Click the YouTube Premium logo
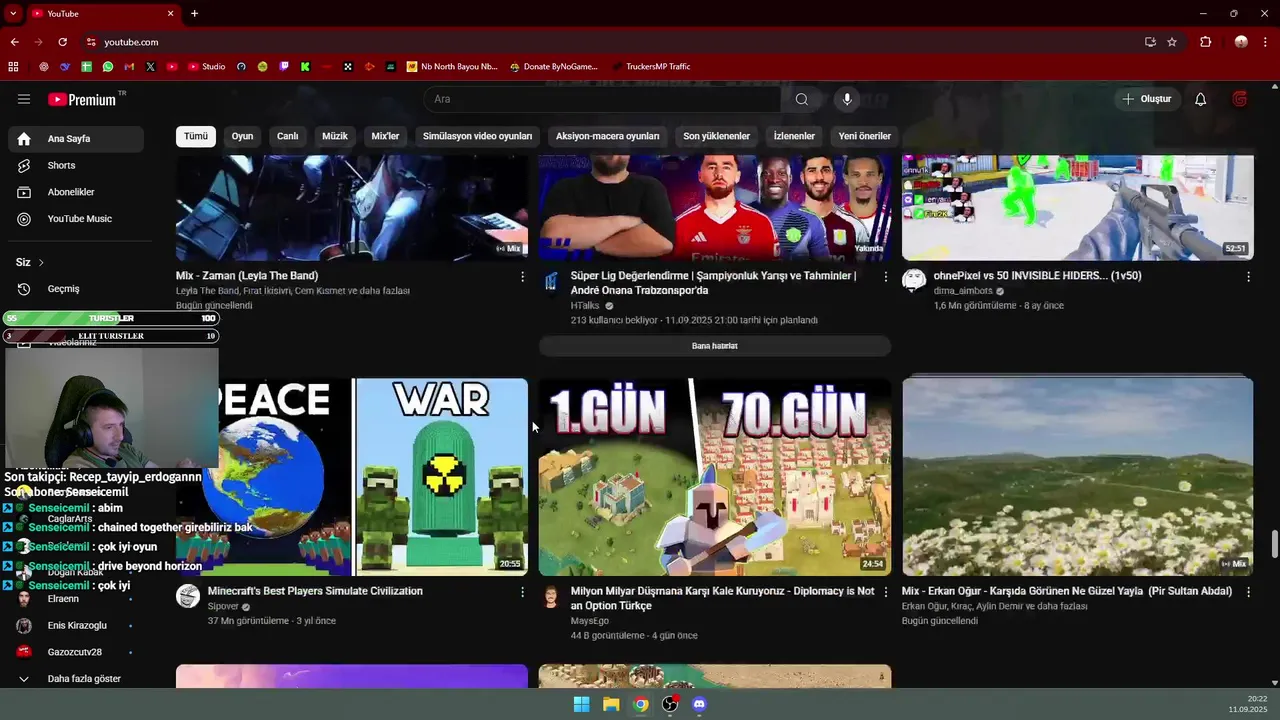 [82, 99]
